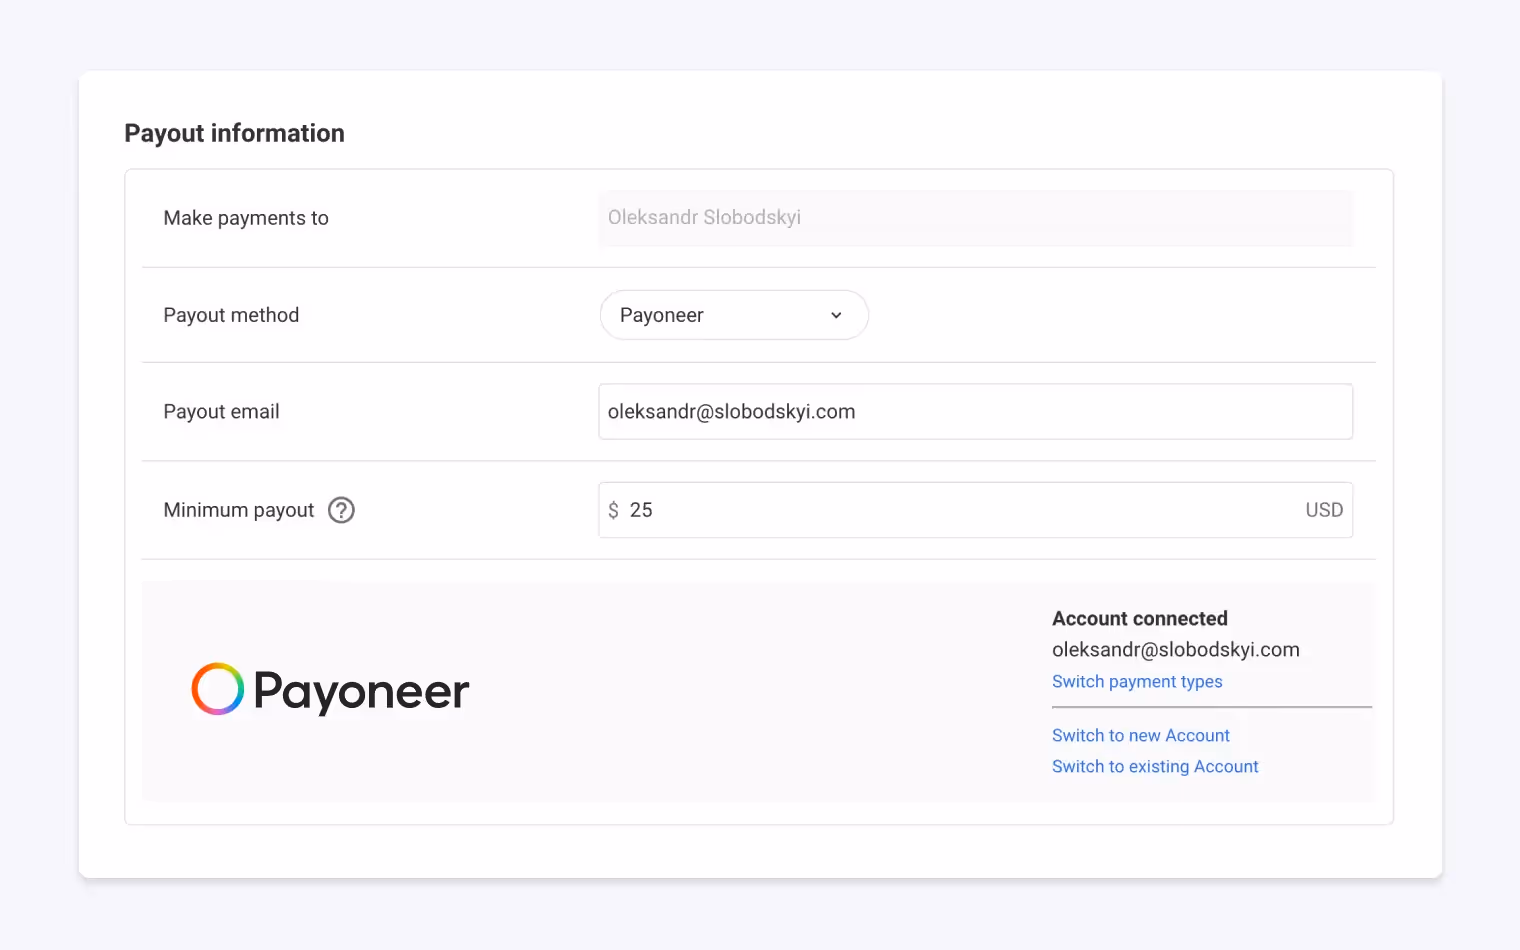Image resolution: width=1520 pixels, height=950 pixels.
Task: Click the chevron next to Payoneer
Action: click(x=836, y=315)
